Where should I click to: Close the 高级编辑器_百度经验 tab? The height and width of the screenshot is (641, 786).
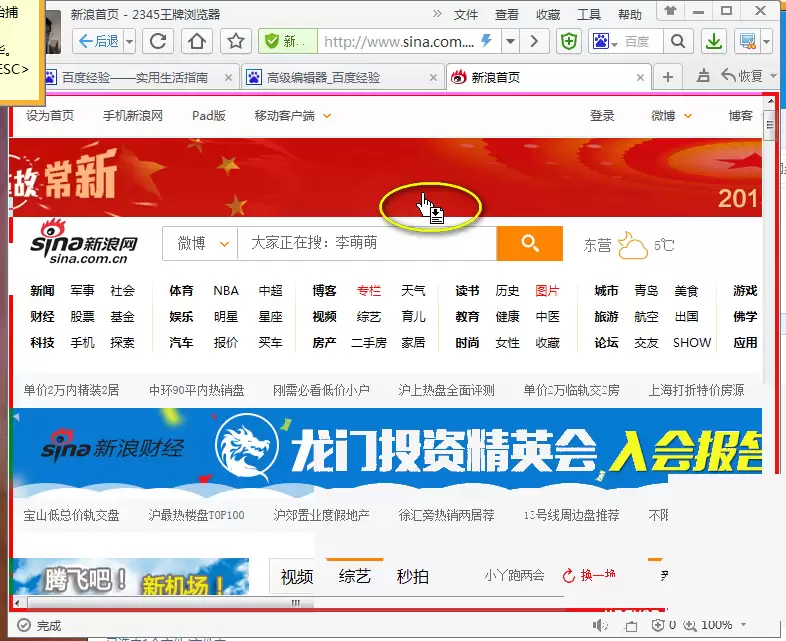click(434, 78)
